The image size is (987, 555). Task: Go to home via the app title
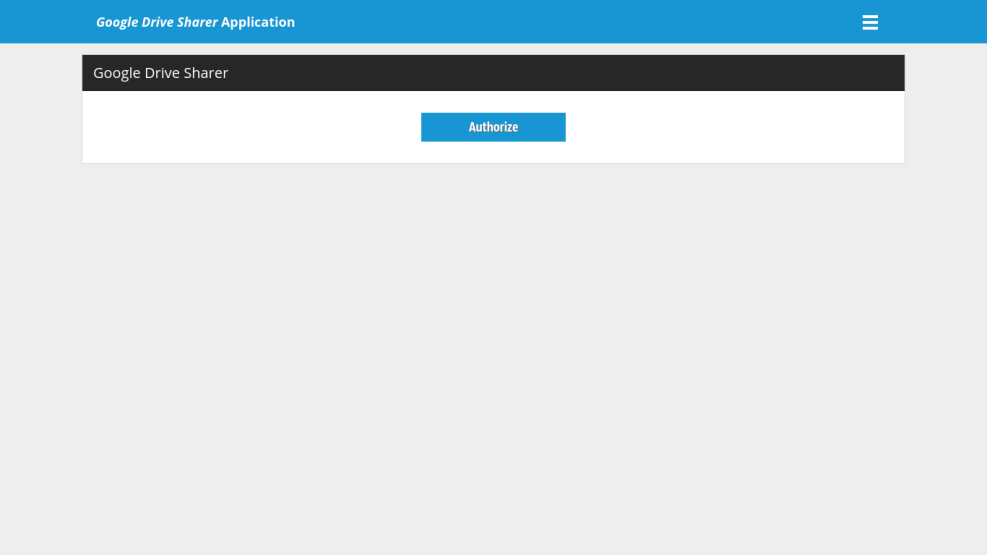[195, 22]
